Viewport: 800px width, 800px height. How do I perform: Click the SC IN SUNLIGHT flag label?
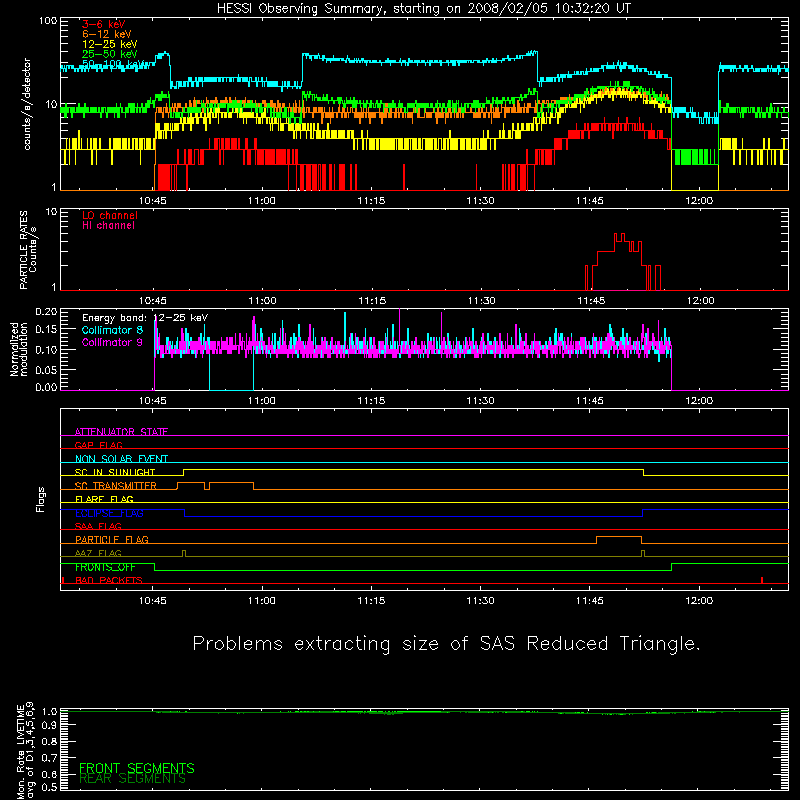point(115,472)
